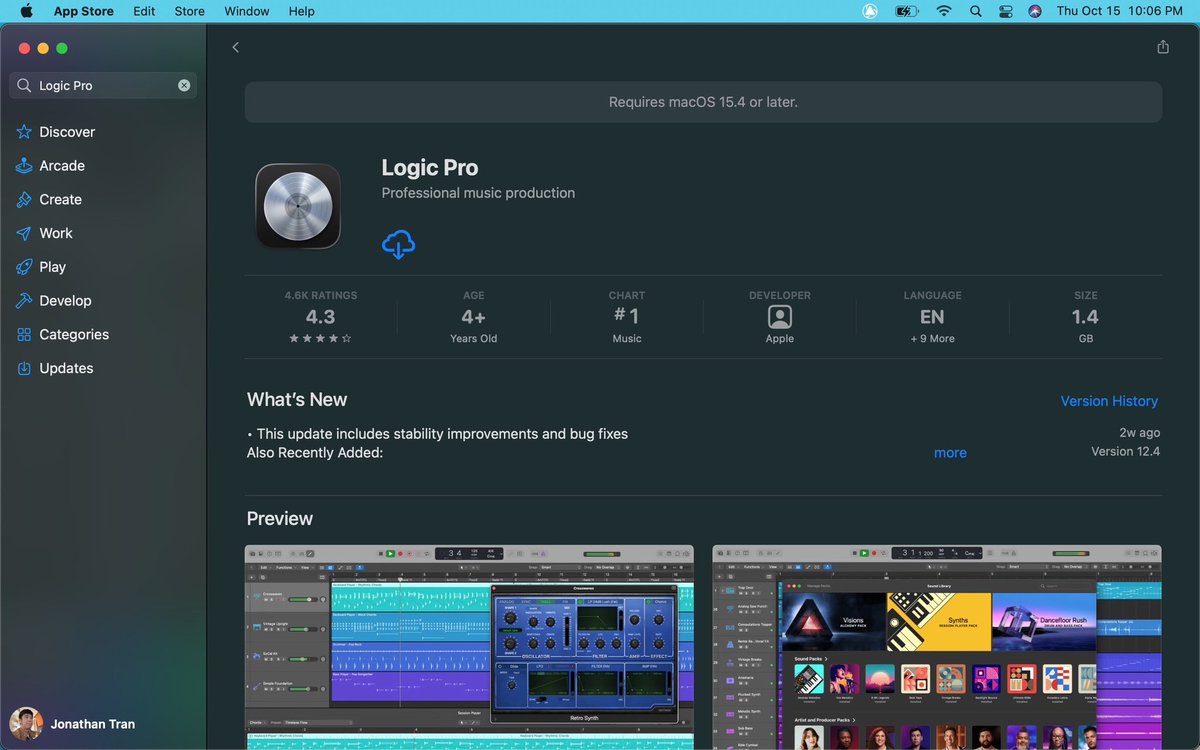
Task: Open the Edit menu
Action: 144,11
